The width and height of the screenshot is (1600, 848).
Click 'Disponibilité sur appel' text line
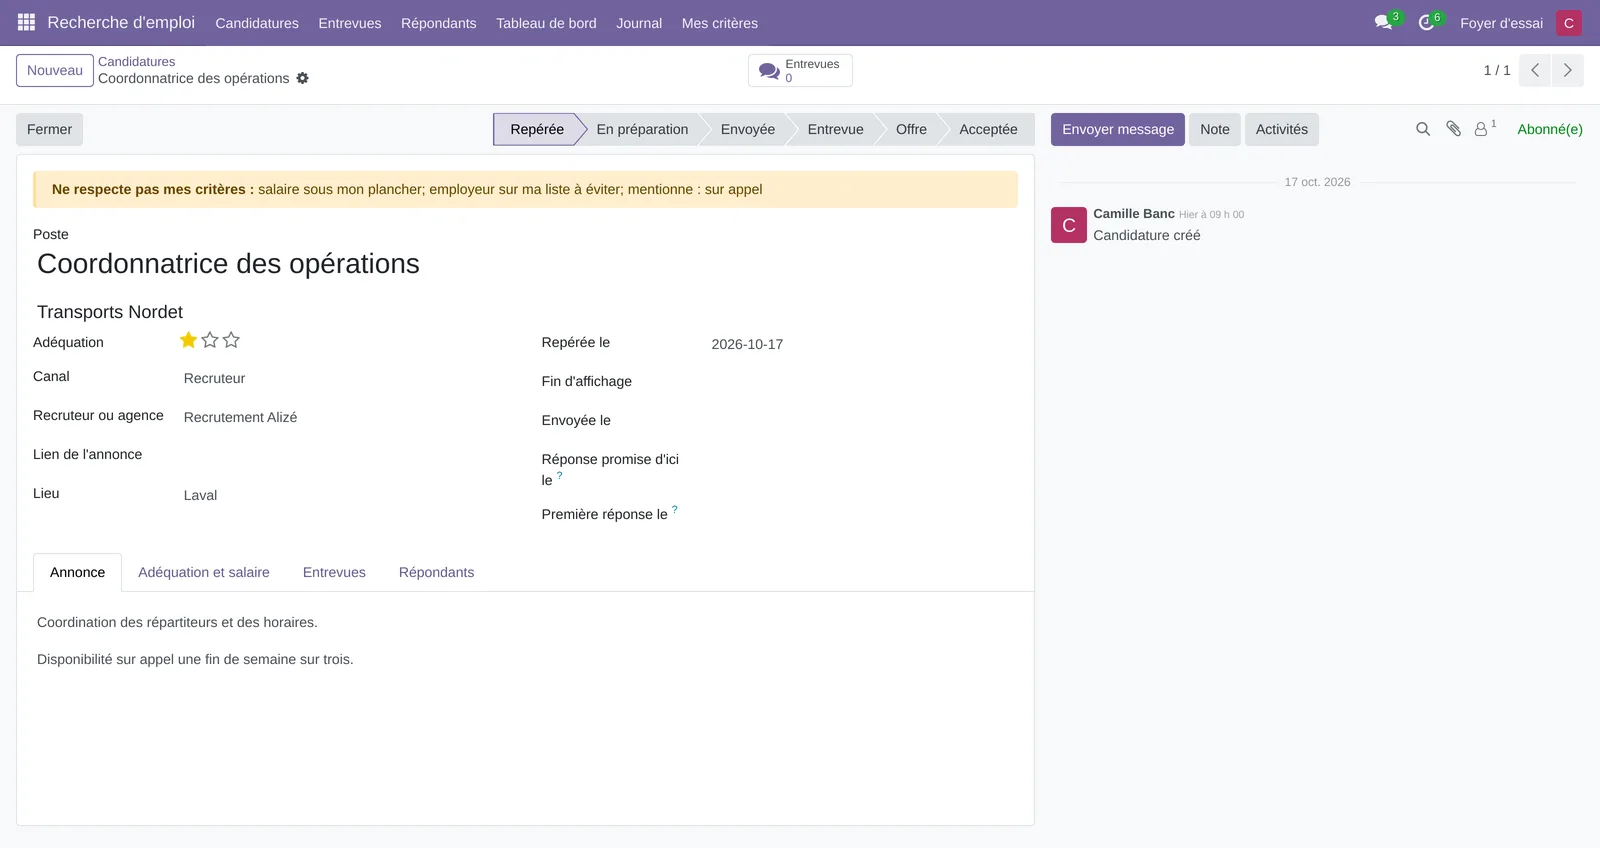click(195, 659)
